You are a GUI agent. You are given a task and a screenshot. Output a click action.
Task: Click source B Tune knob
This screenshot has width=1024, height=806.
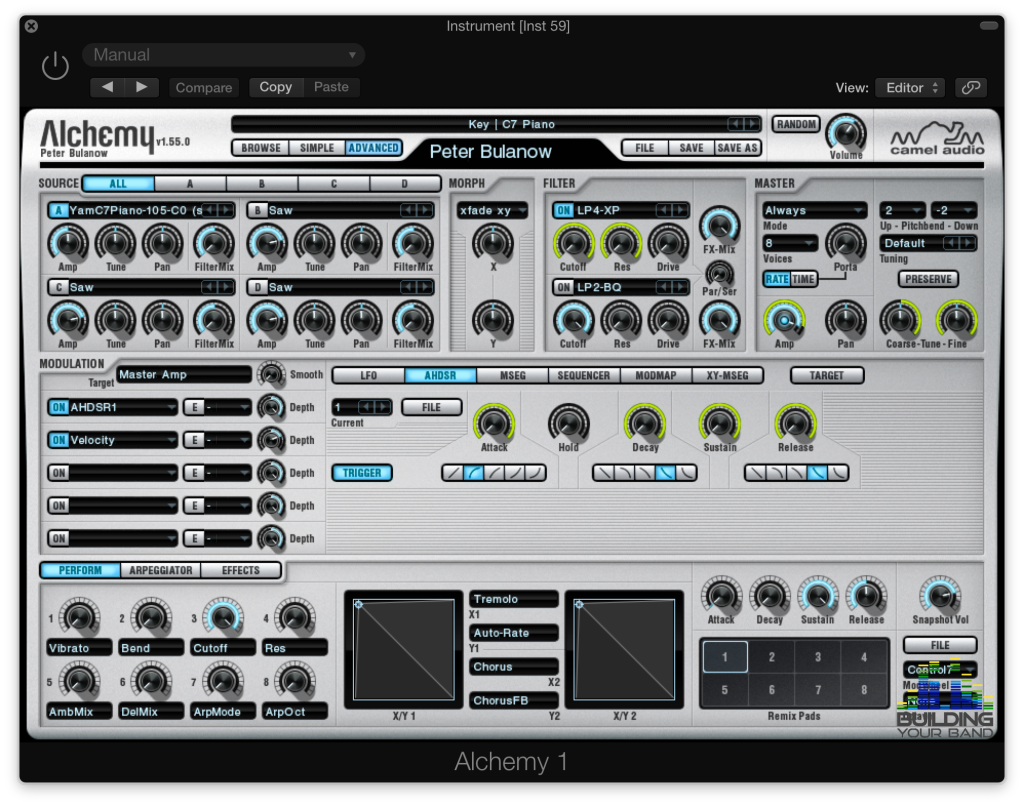point(315,242)
